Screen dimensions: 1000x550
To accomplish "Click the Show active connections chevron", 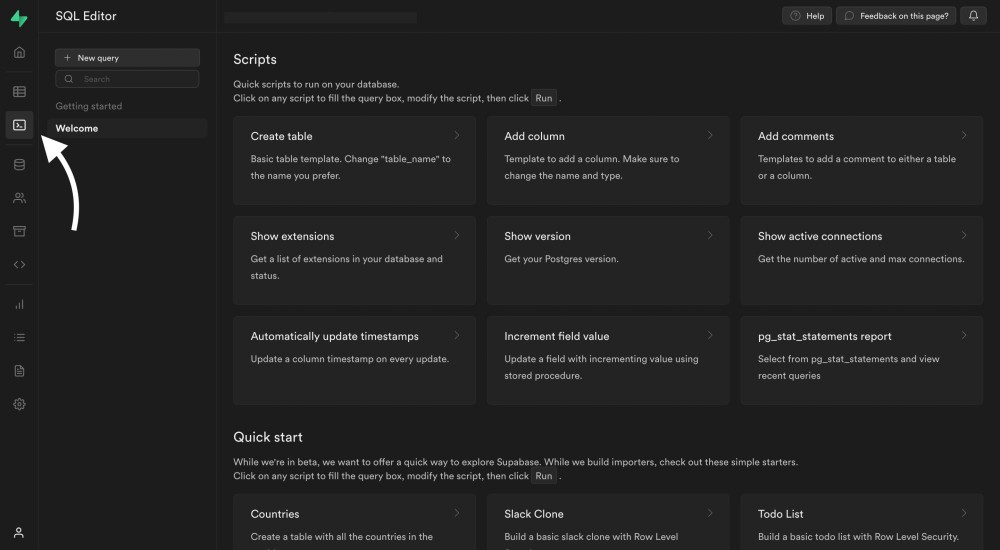I will click(964, 235).
